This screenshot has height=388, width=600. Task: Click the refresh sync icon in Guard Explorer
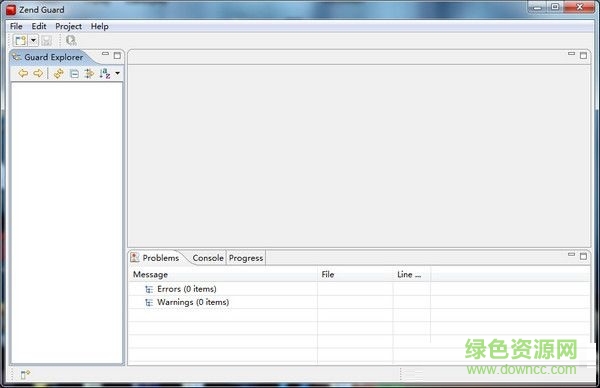coord(59,73)
